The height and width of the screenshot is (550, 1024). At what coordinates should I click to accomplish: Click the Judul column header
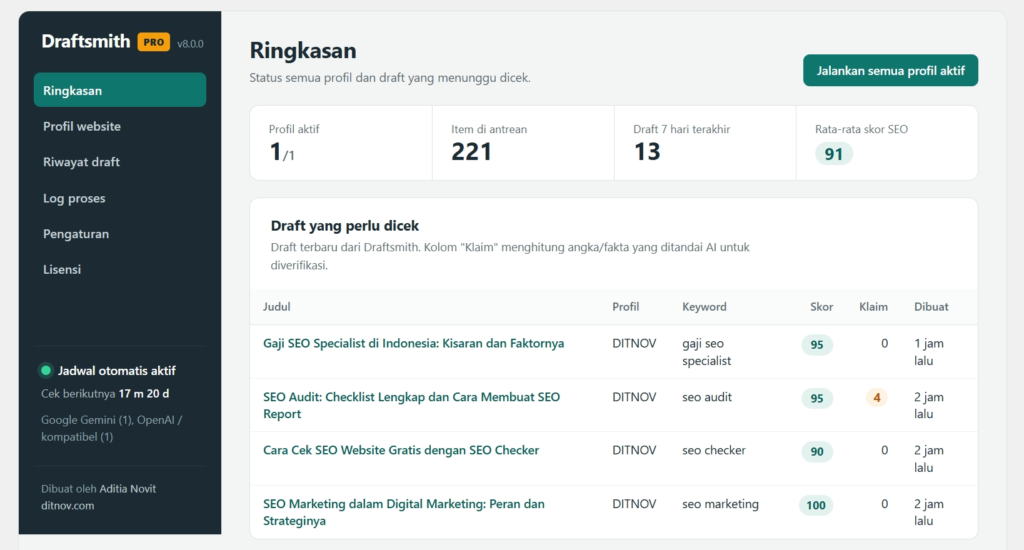(277, 307)
